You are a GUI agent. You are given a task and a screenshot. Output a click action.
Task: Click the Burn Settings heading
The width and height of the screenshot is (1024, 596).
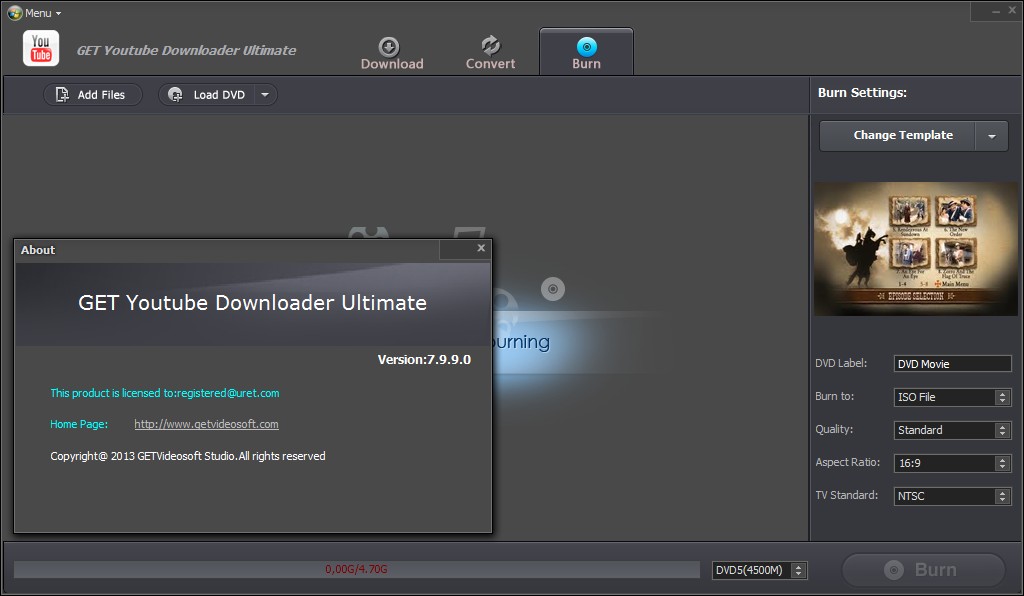point(862,93)
